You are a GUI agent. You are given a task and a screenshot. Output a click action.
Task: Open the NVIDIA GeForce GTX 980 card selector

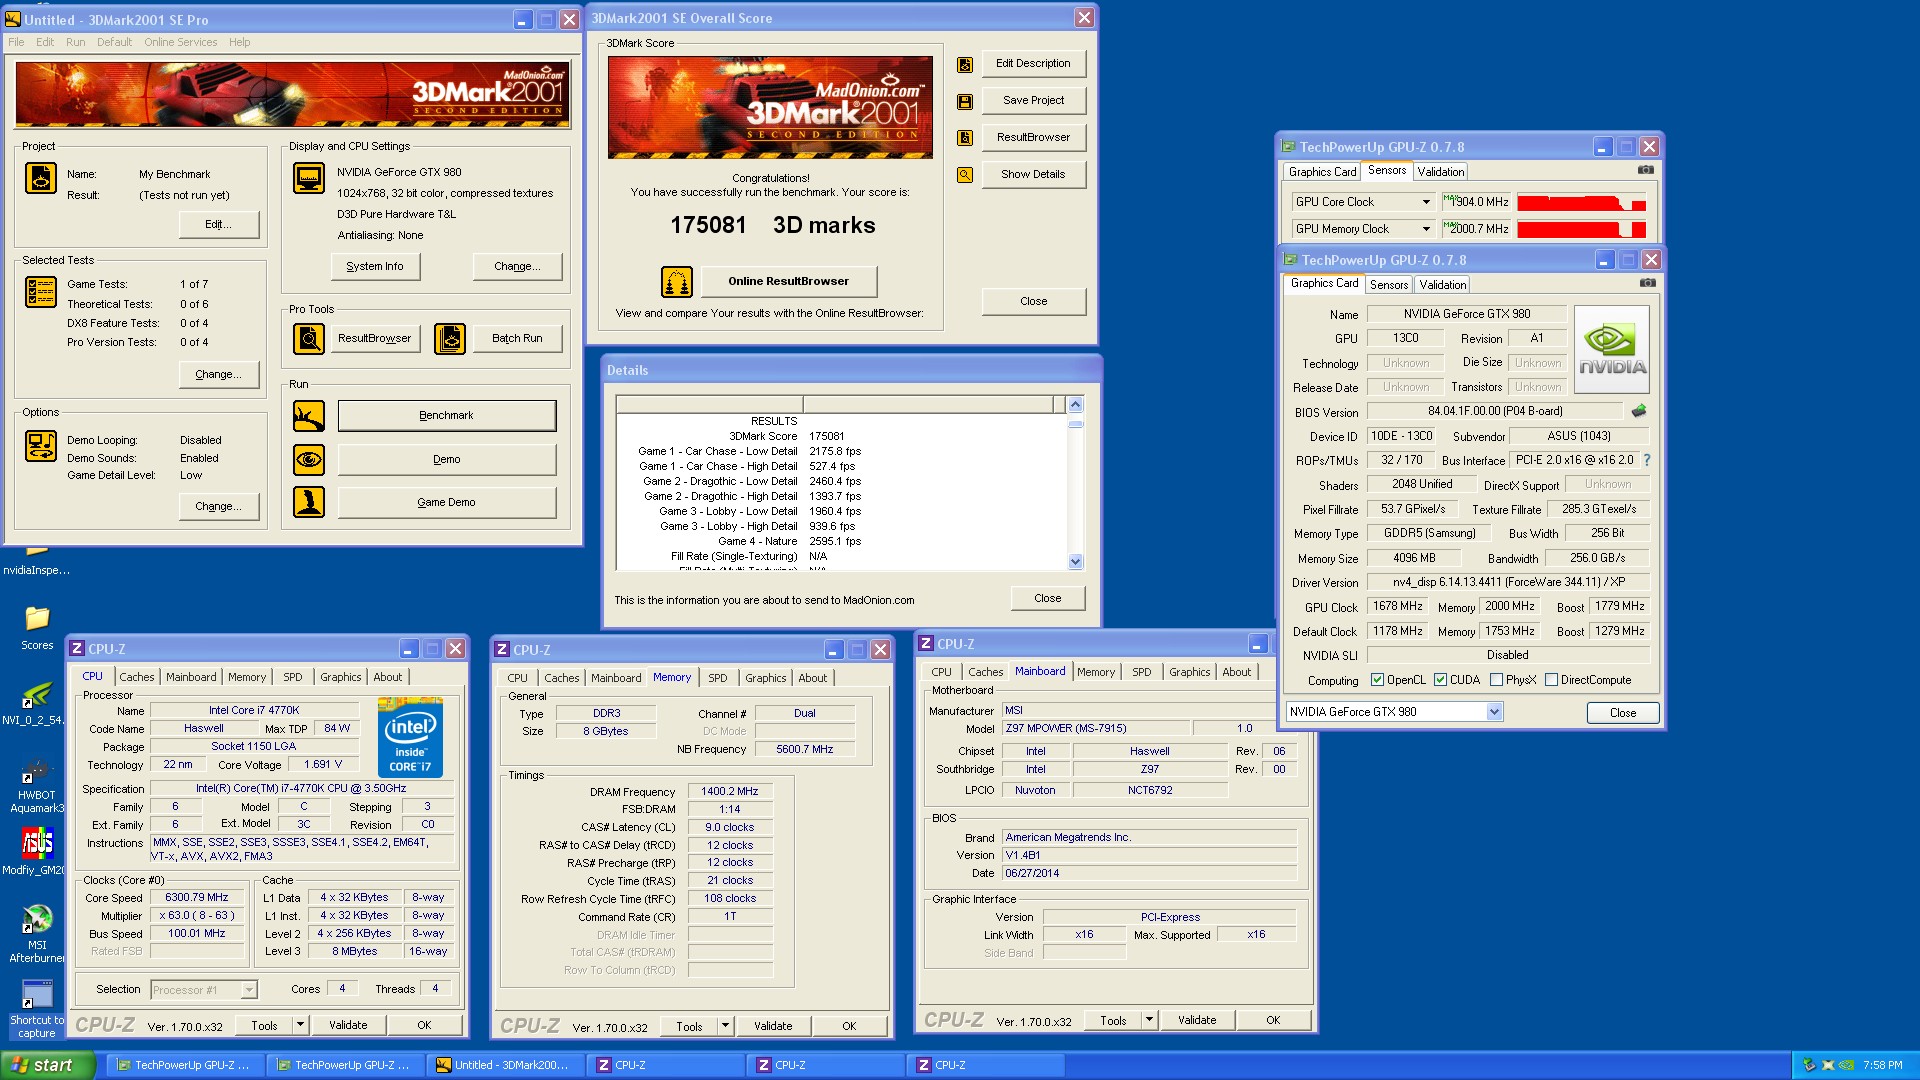(1494, 712)
